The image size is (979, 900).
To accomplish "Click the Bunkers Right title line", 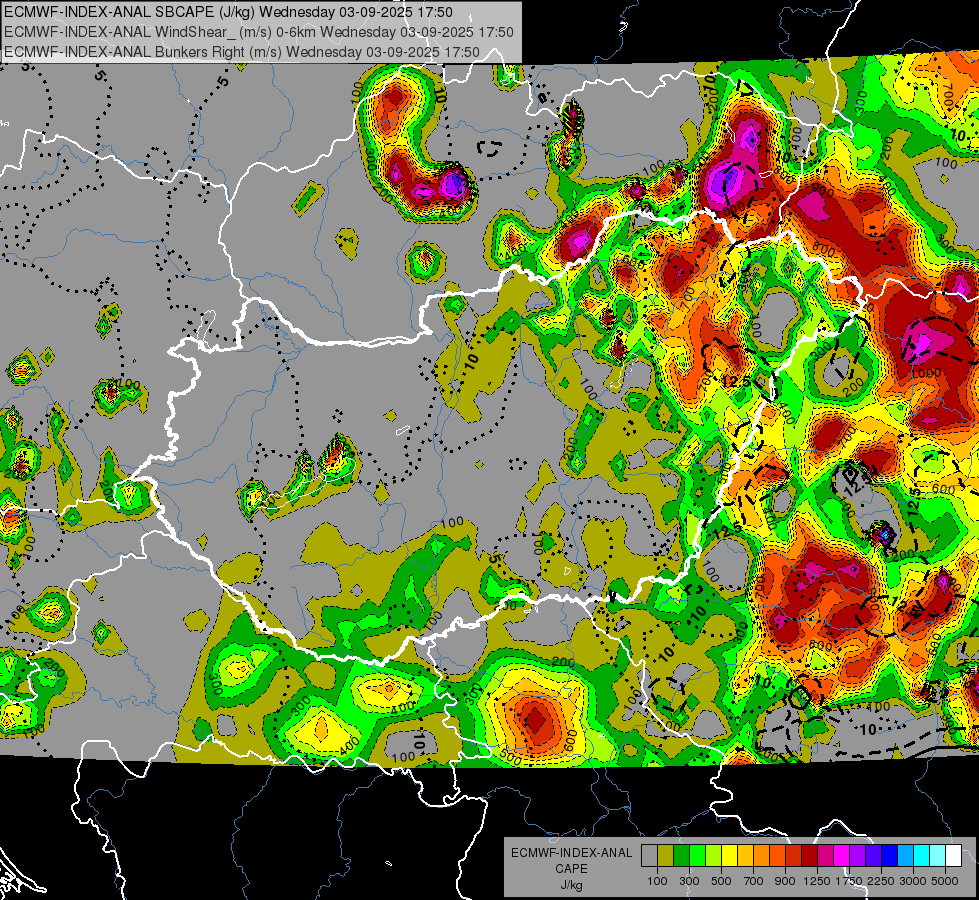I will click(242, 52).
